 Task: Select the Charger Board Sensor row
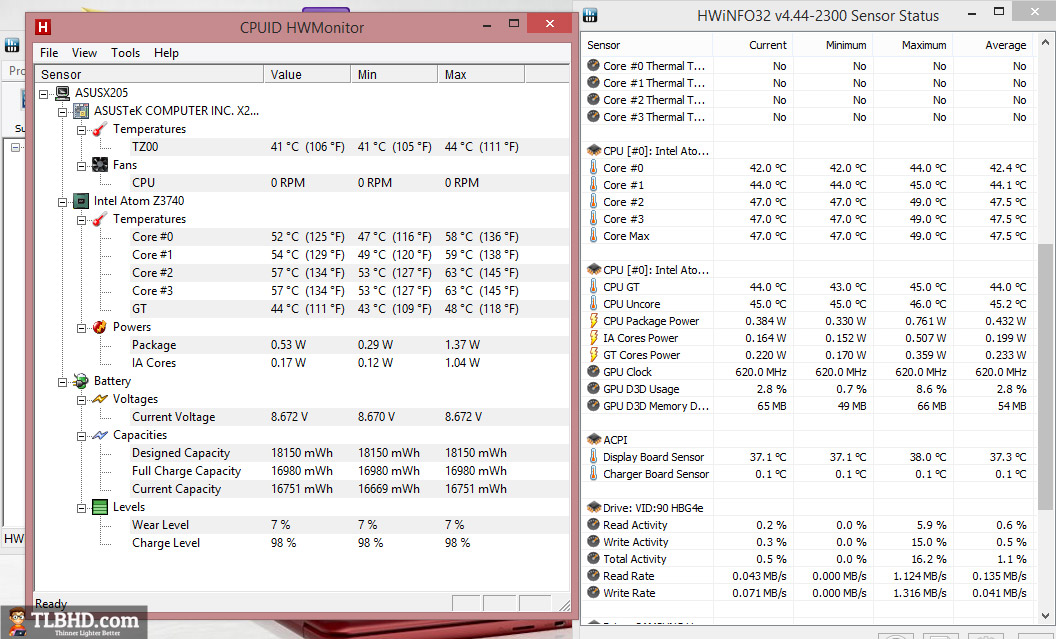808,473
